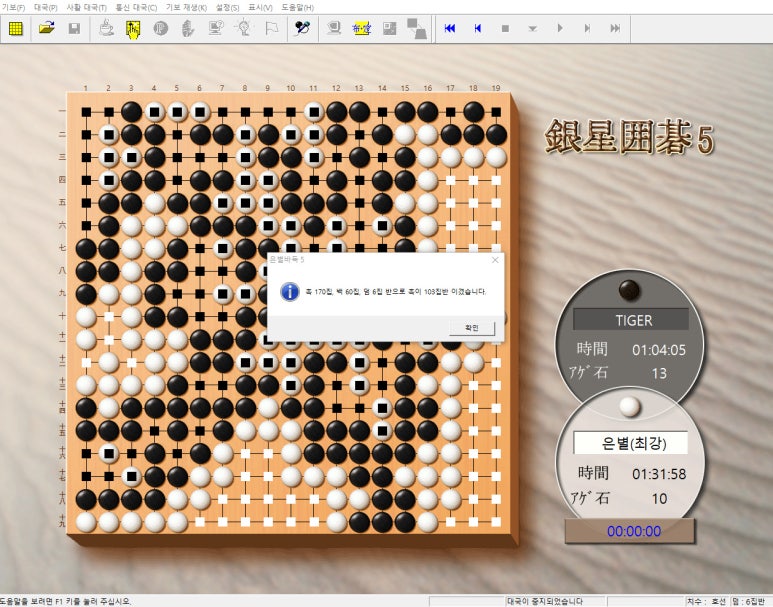
Task: Click the down triangle playback button
Action: tap(532, 29)
